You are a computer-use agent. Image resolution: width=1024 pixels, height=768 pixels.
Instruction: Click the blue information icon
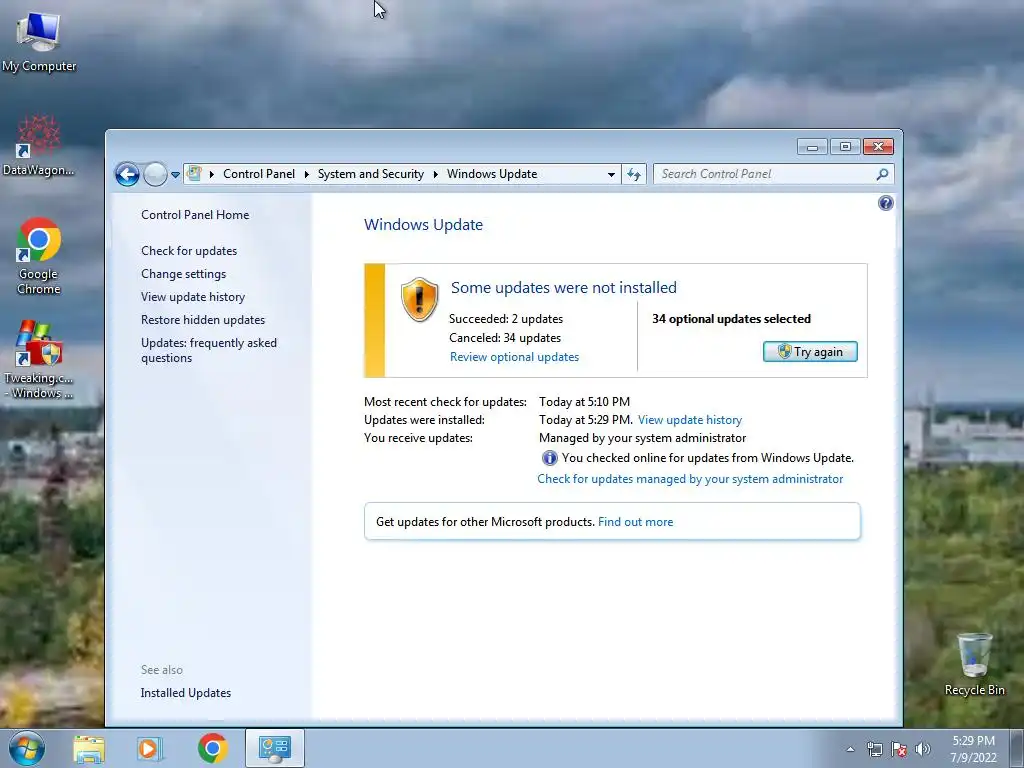point(550,458)
